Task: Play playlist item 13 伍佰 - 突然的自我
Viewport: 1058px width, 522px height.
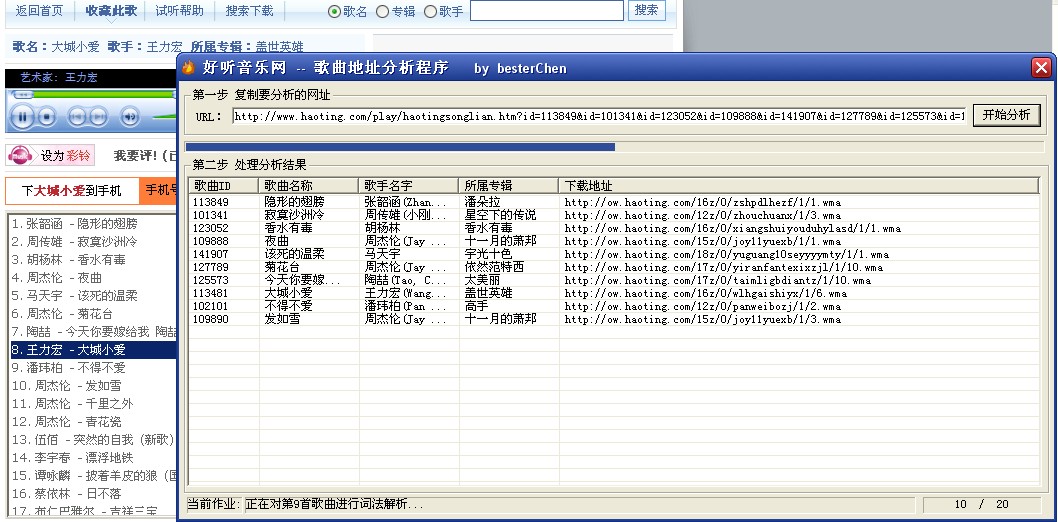Action: 92,440
